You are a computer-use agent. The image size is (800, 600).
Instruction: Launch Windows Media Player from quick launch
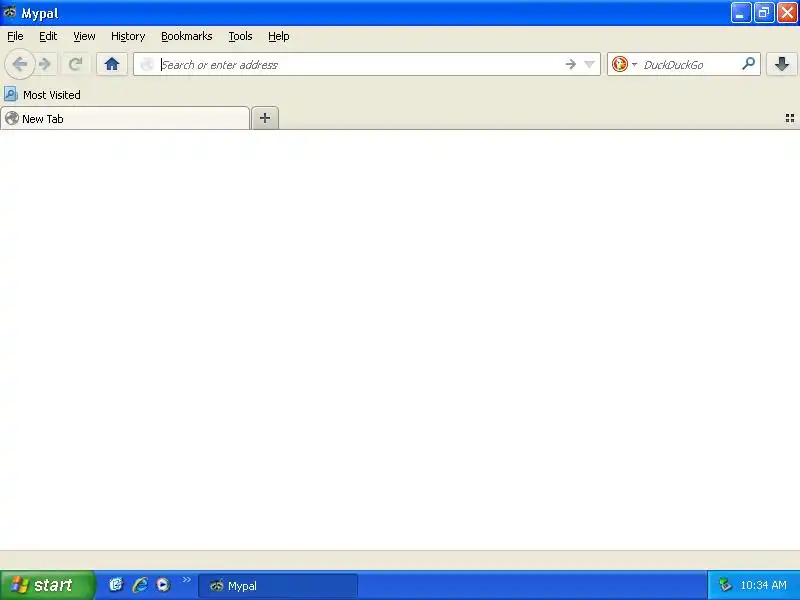tap(163, 584)
